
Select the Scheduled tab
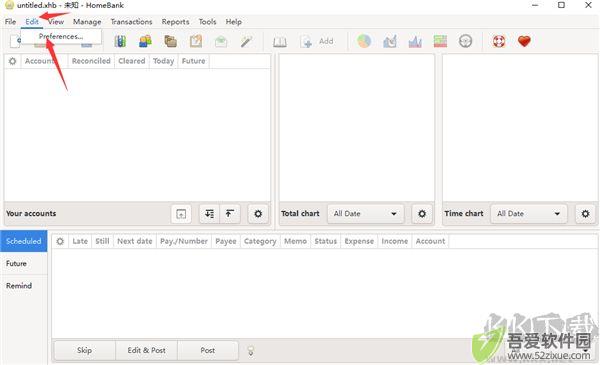point(24,241)
